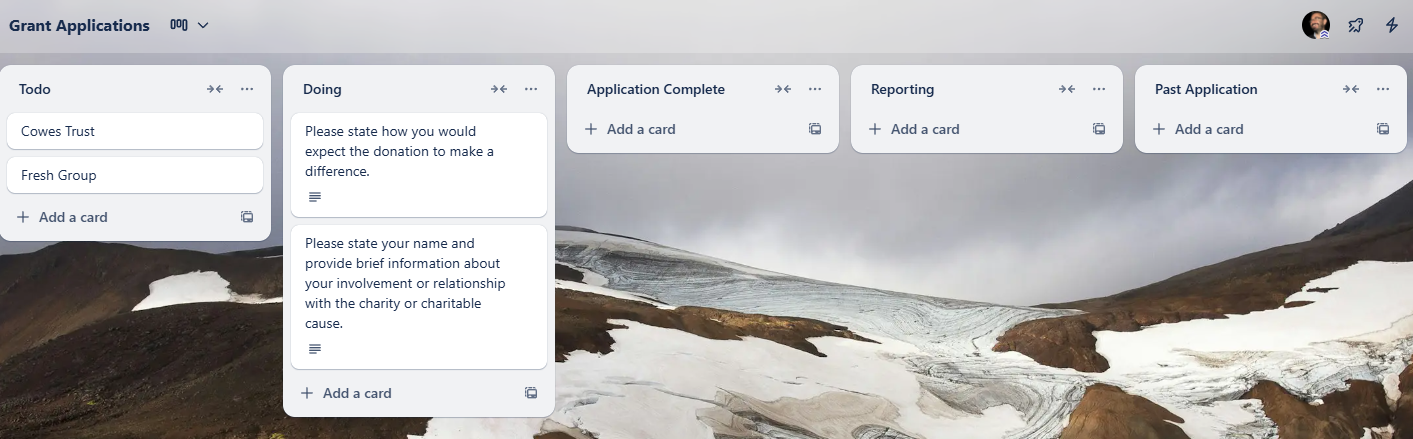Click the Past Application list title
Image resolution: width=1413 pixels, height=439 pixels.
(1206, 89)
